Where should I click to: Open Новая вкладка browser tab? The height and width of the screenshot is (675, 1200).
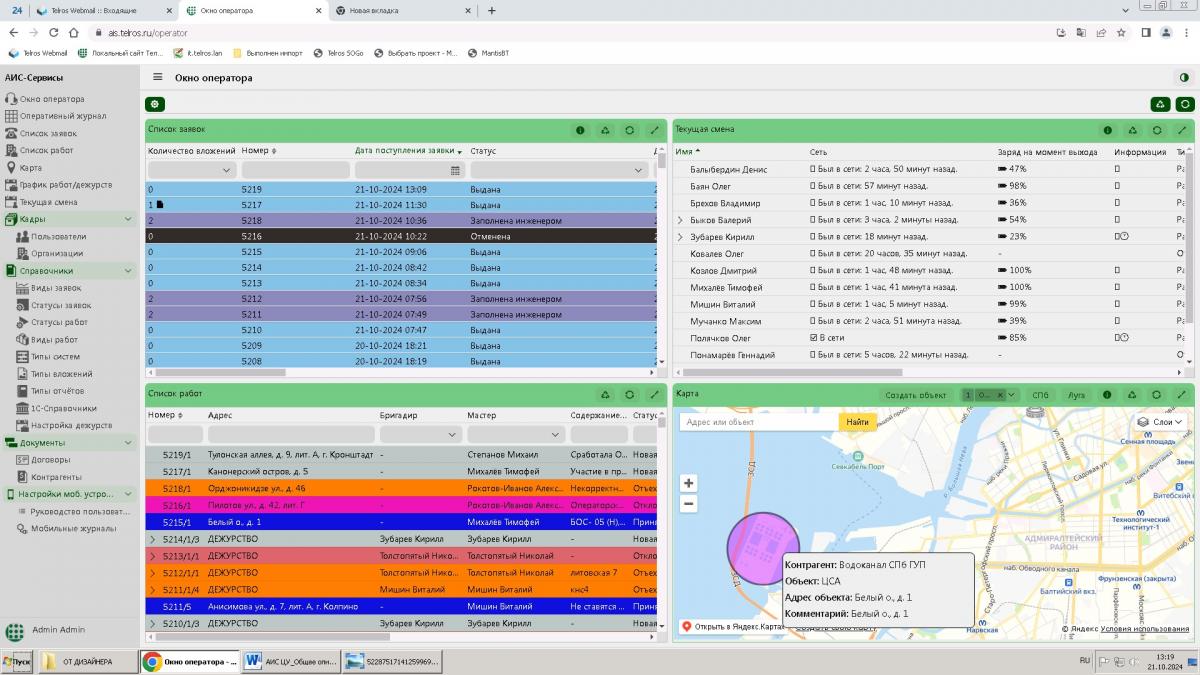click(x=400, y=10)
